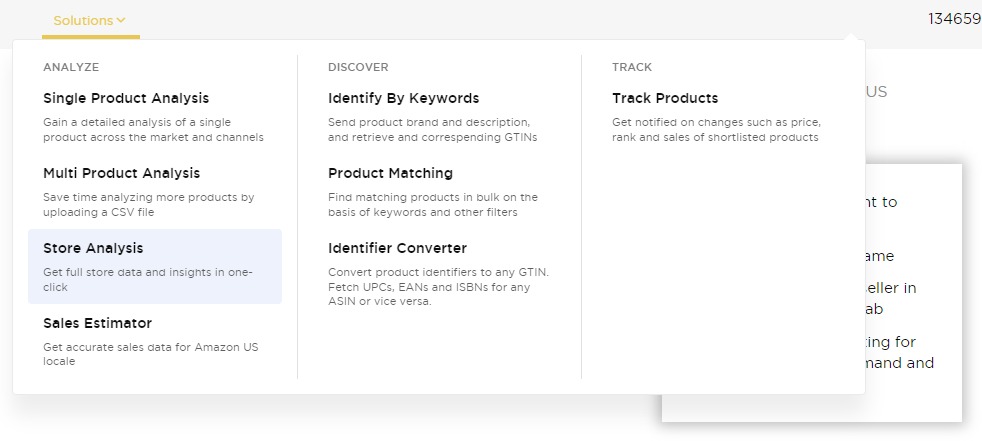
Task: Click the chevron arrow beside Solutions
Action: (121, 20)
